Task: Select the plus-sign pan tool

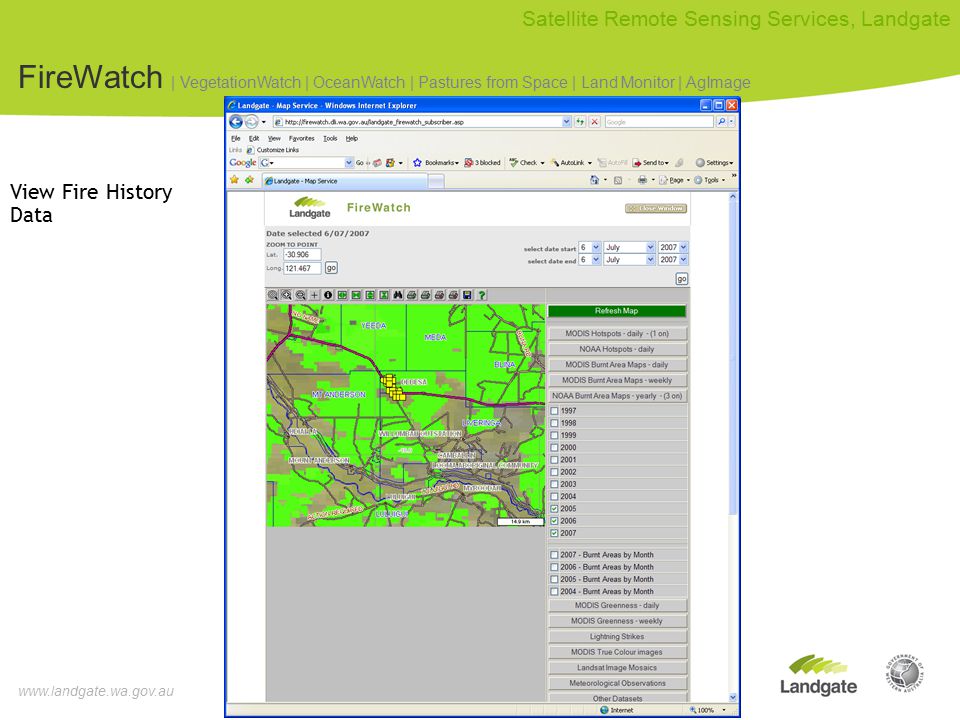Action: [314, 295]
